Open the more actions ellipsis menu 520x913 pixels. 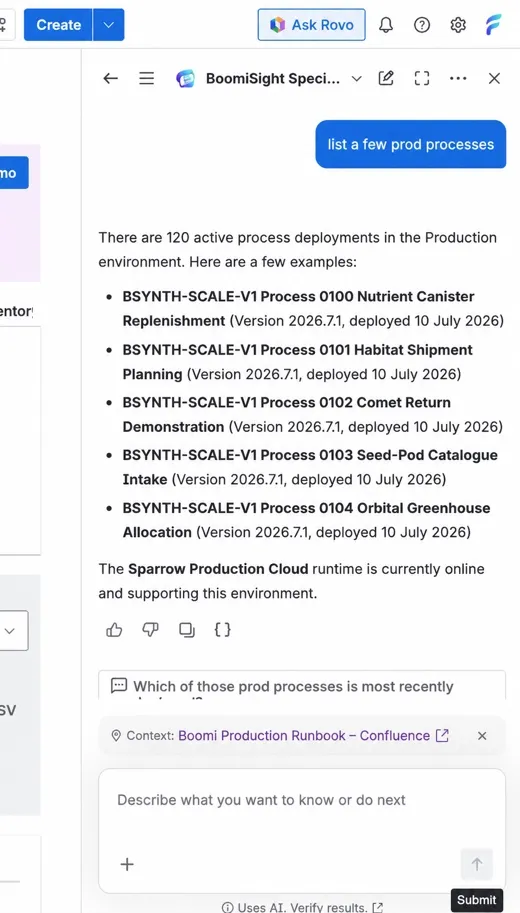[458, 78]
